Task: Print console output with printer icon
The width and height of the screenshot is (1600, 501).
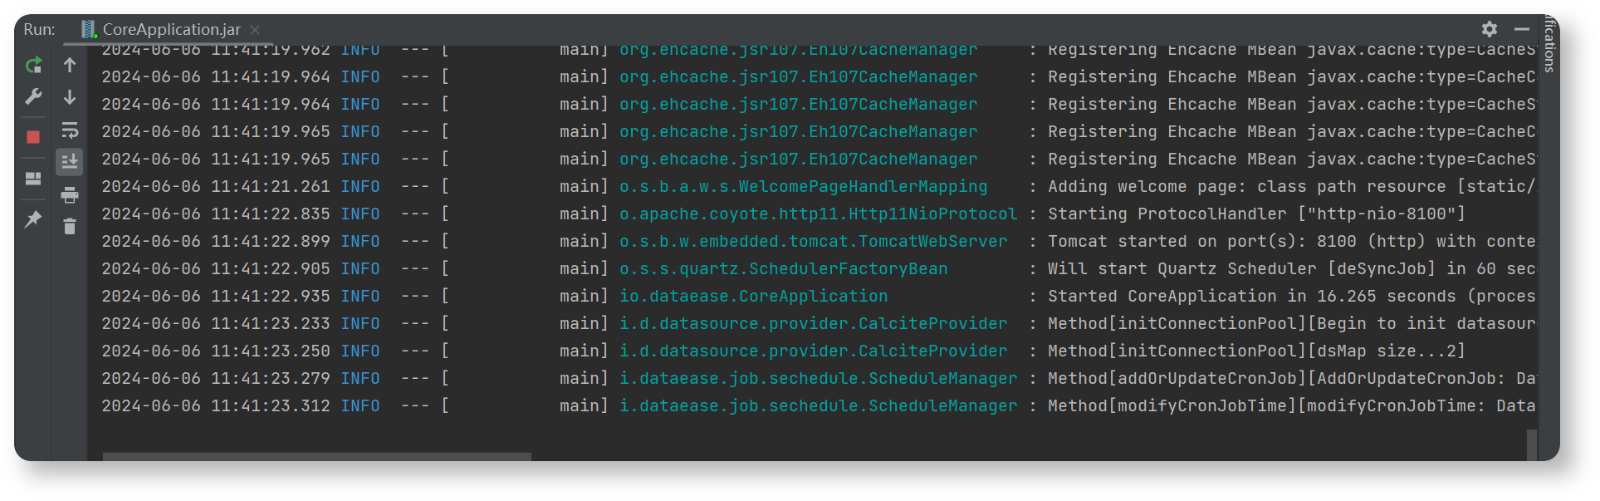Action: pos(70,195)
